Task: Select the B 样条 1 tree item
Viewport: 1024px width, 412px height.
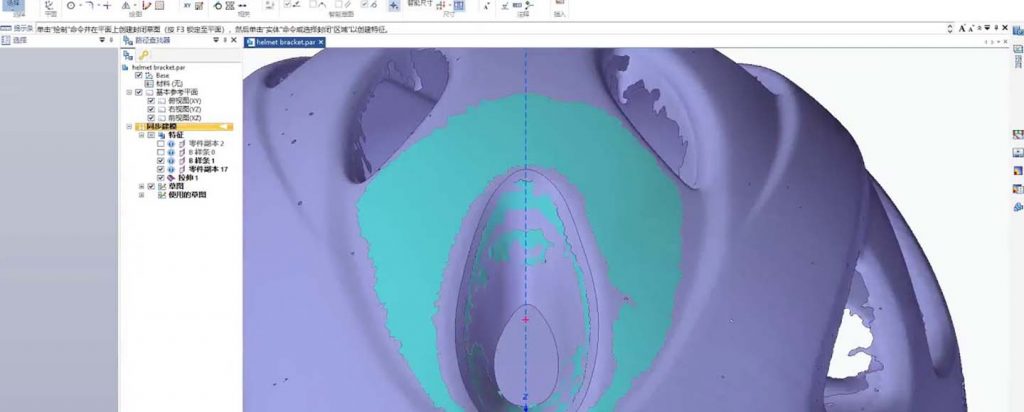Action: [202, 161]
